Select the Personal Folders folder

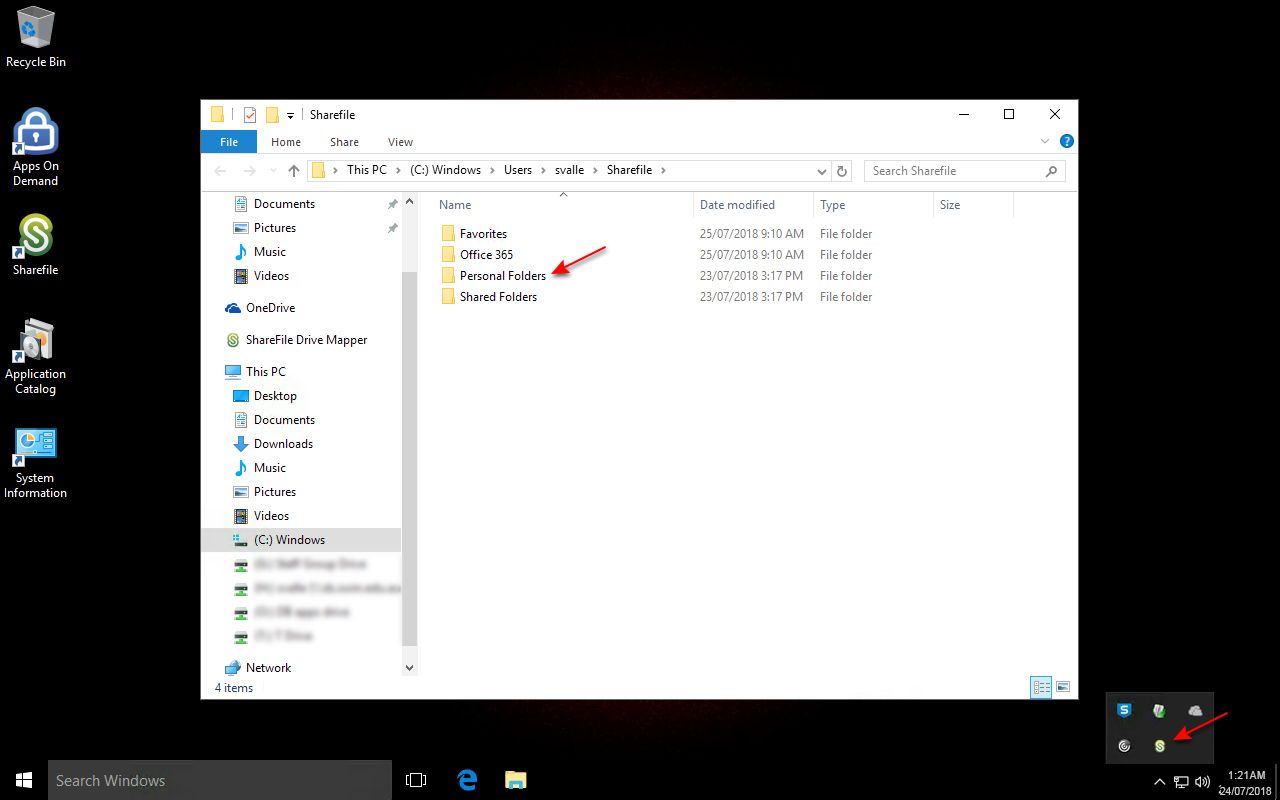pyautogui.click(x=502, y=276)
